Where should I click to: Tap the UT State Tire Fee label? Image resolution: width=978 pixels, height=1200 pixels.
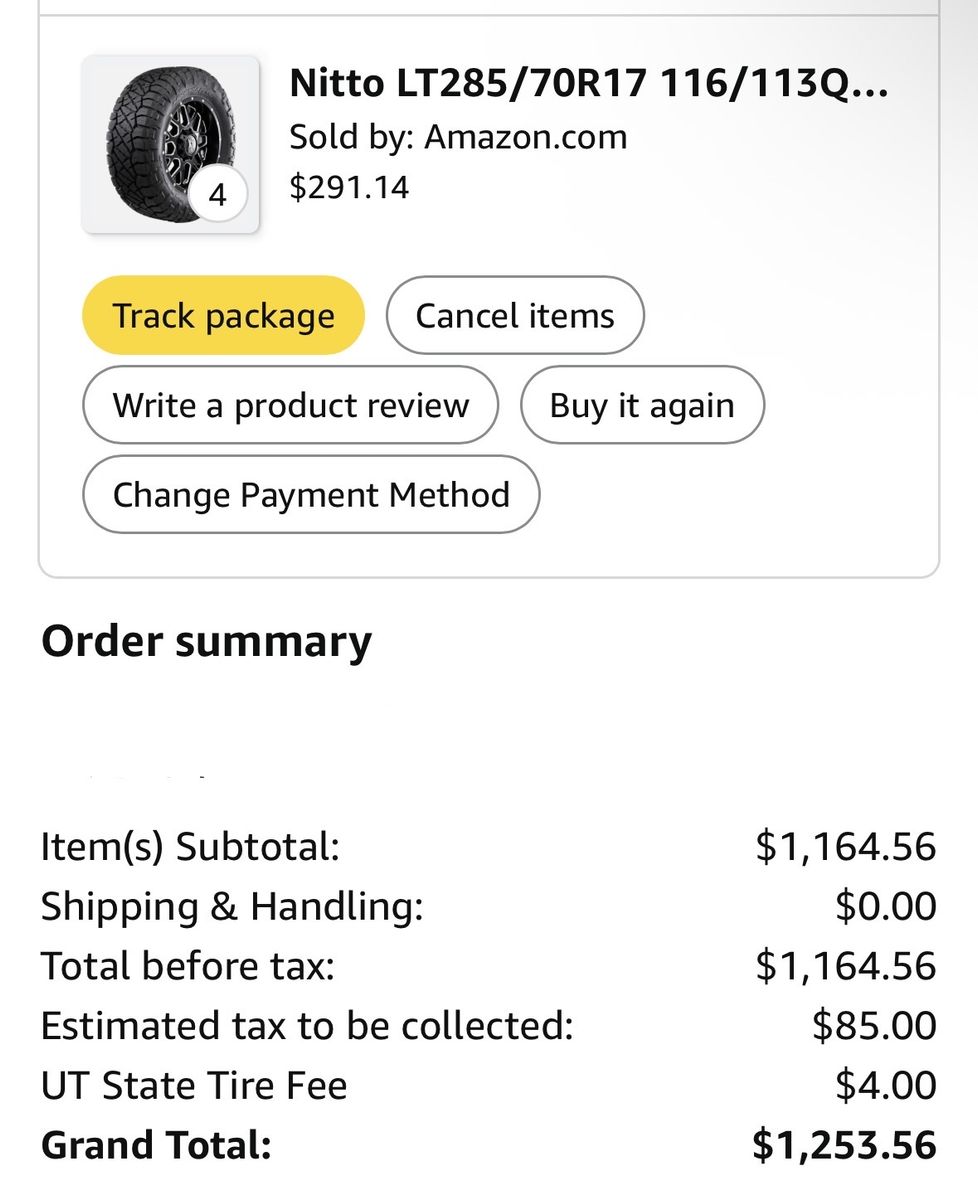(194, 1086)
